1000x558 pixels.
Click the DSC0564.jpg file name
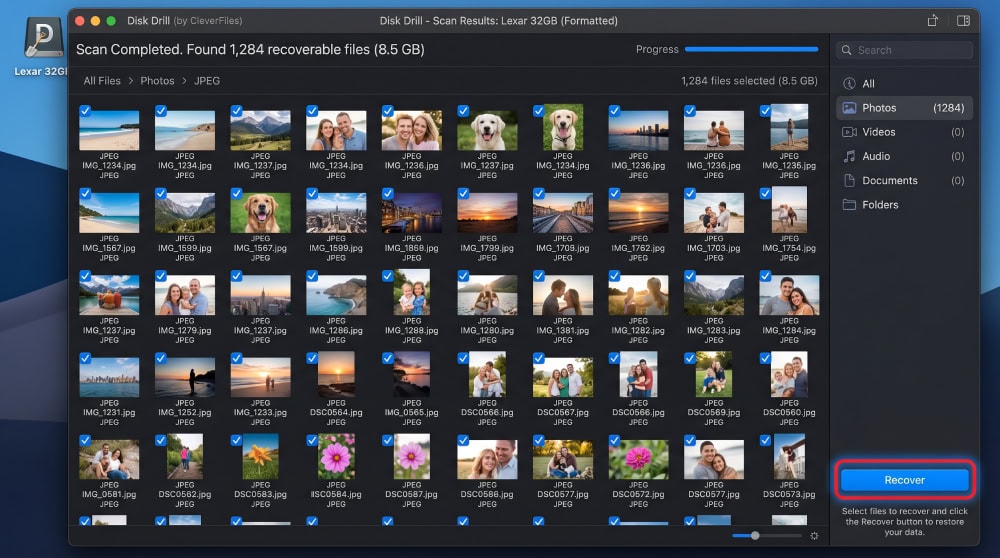click(x=336, y=413)
